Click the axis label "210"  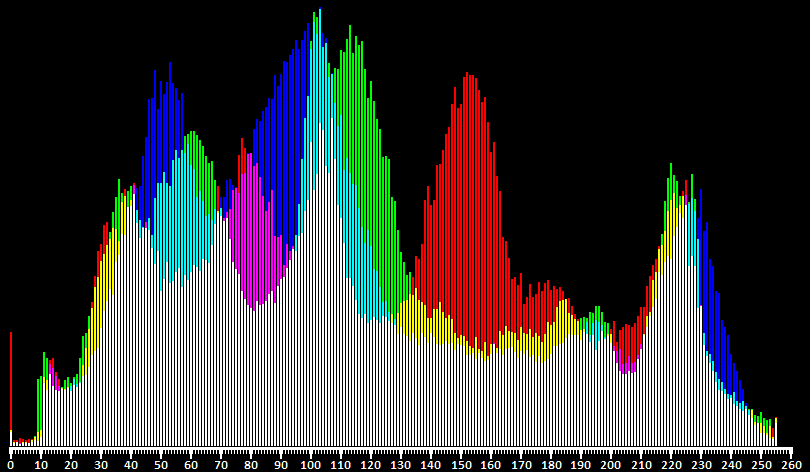[641, 464]
